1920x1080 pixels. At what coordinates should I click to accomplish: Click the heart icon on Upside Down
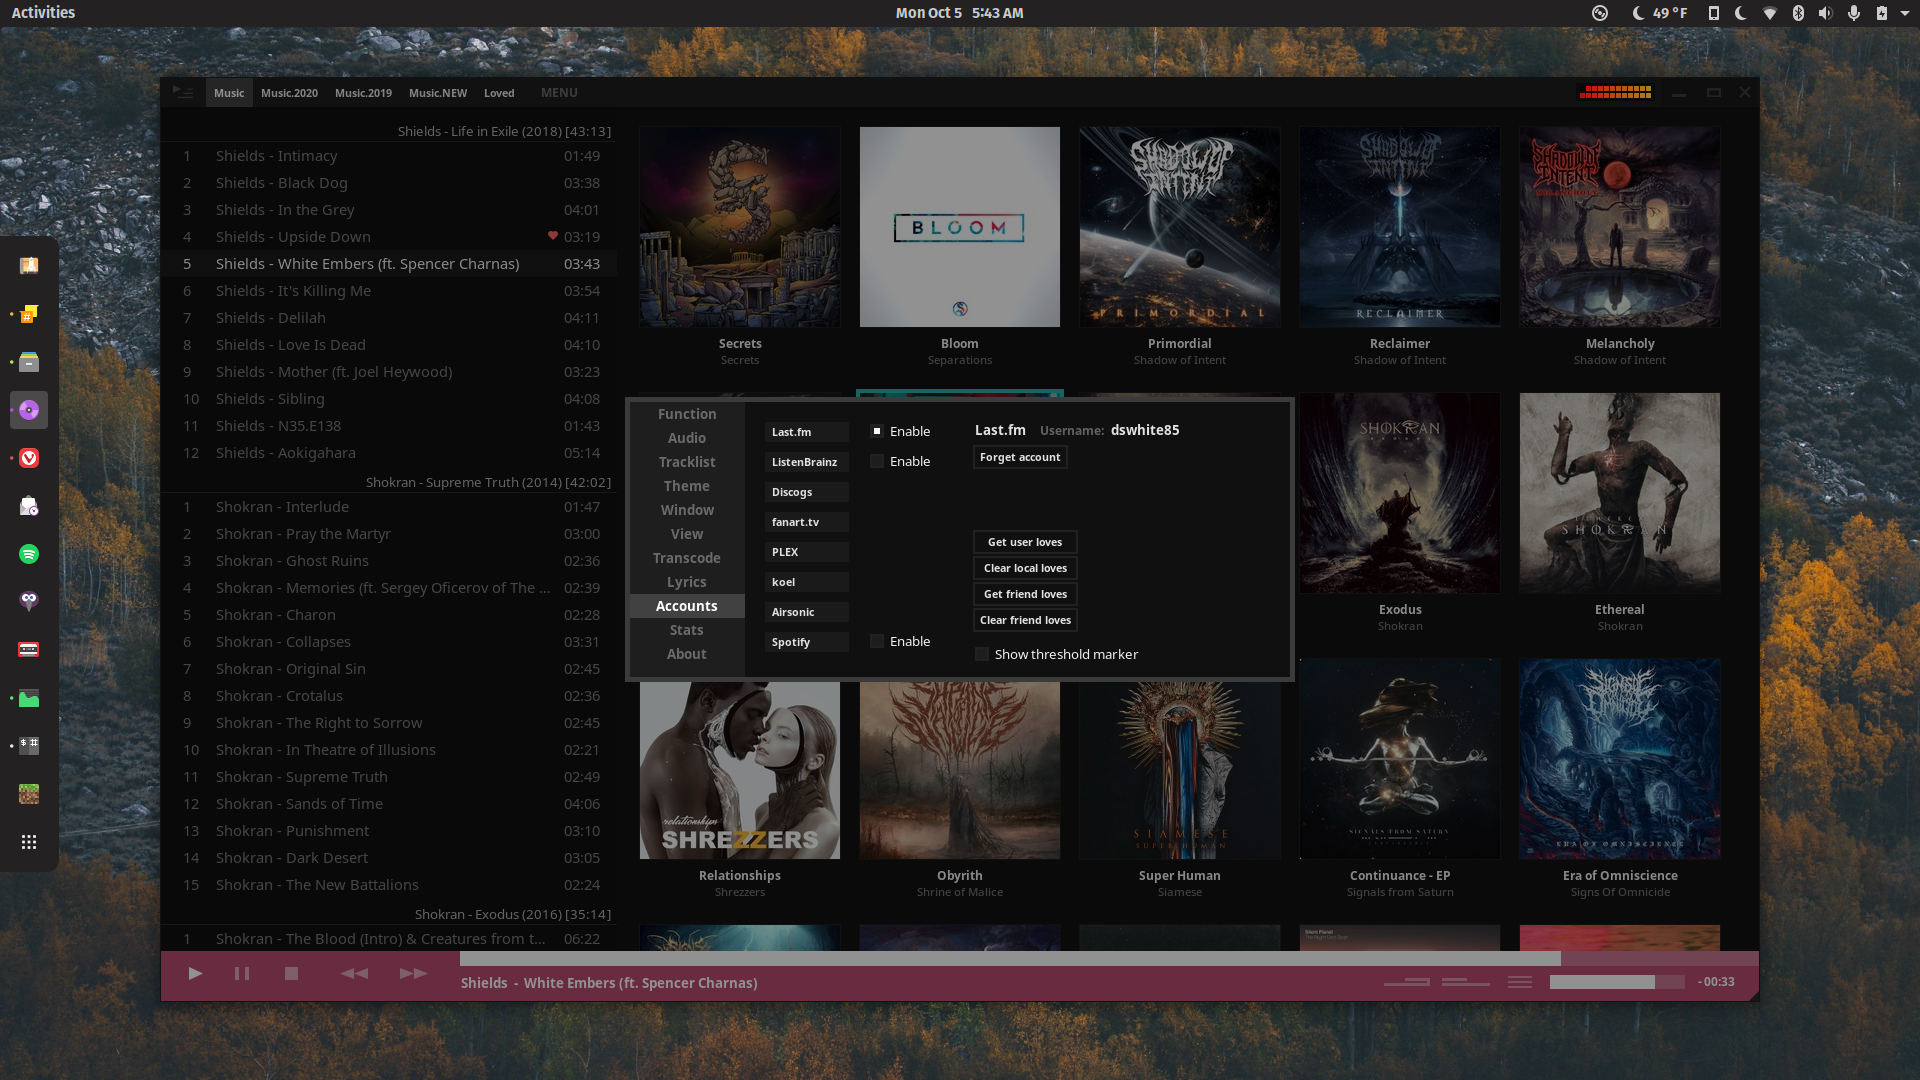552,236
